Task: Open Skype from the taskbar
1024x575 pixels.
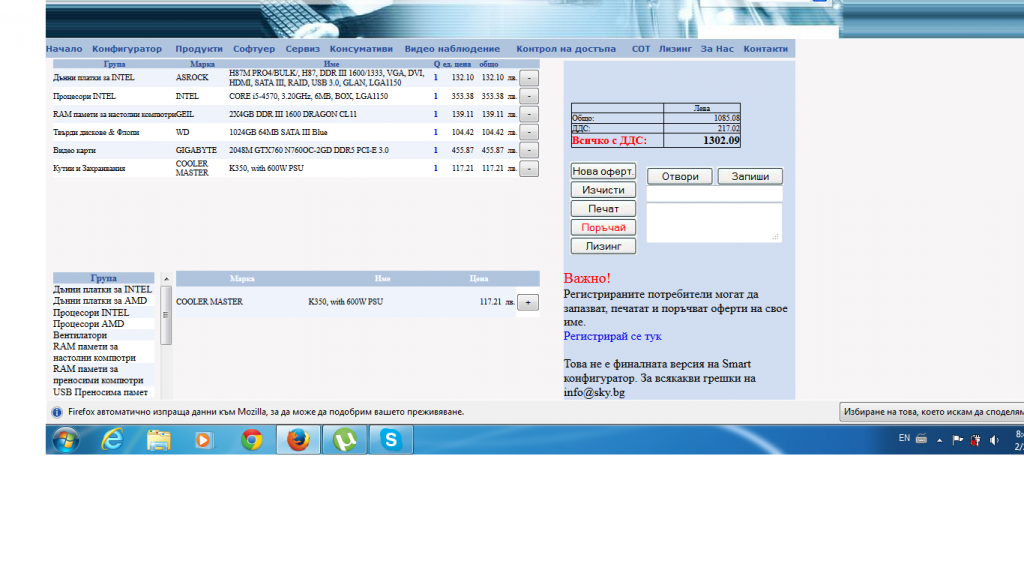Action: [390, 439]
